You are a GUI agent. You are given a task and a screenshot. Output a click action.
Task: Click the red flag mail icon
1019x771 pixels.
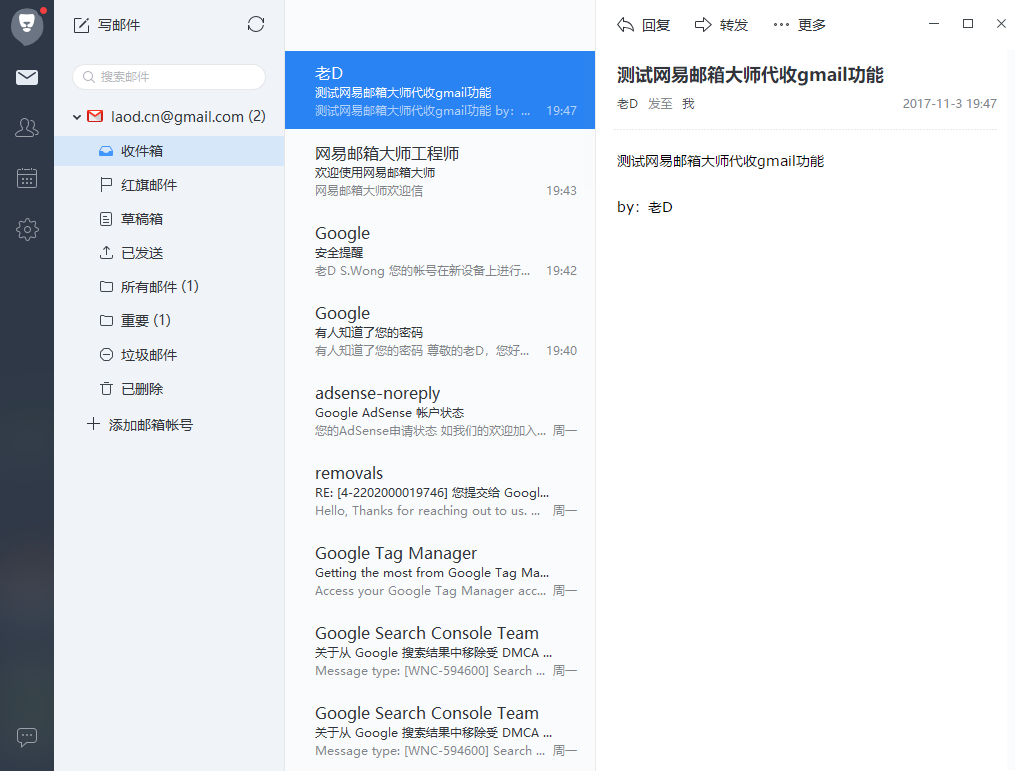tap(106, 185)
